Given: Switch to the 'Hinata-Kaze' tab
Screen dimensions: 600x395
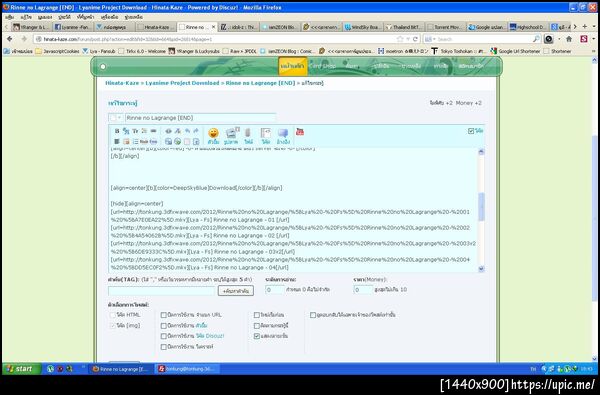Looking at the screenshot, I should click(x=156, y=27).
